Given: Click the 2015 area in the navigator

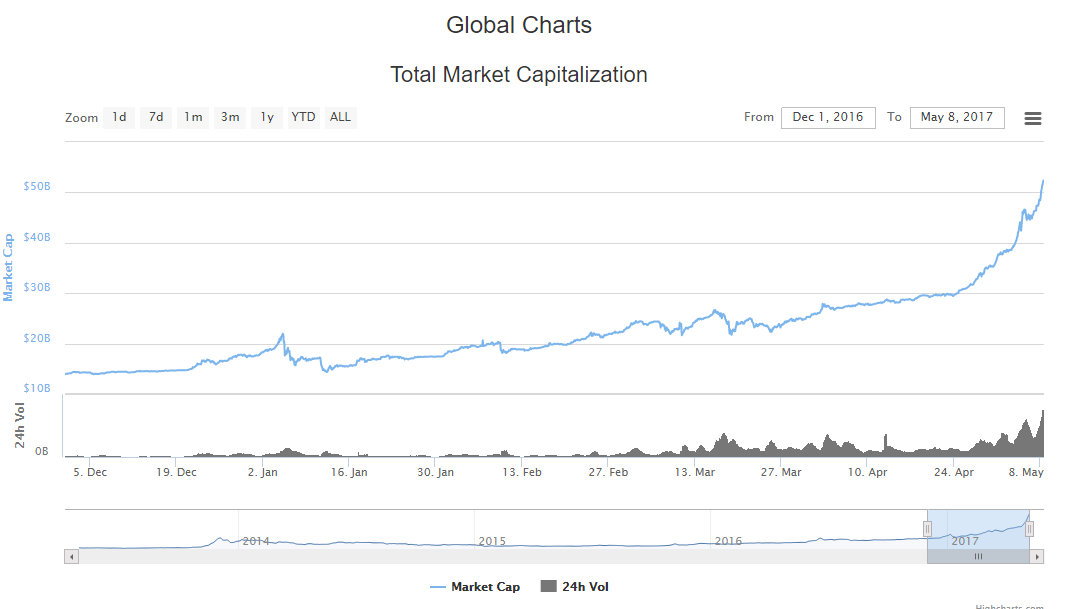Looking at the screenshot, I should (492, 541).
